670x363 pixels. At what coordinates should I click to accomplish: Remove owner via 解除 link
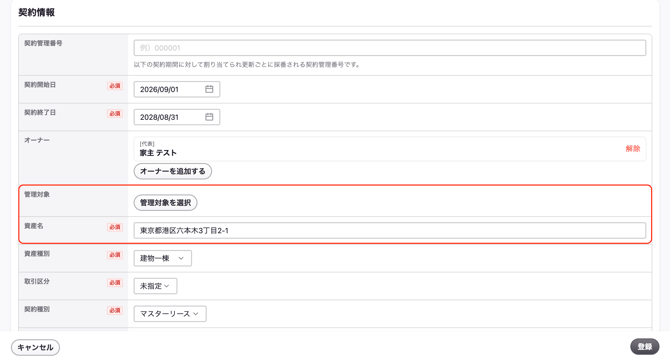click(x=633, y=149)
